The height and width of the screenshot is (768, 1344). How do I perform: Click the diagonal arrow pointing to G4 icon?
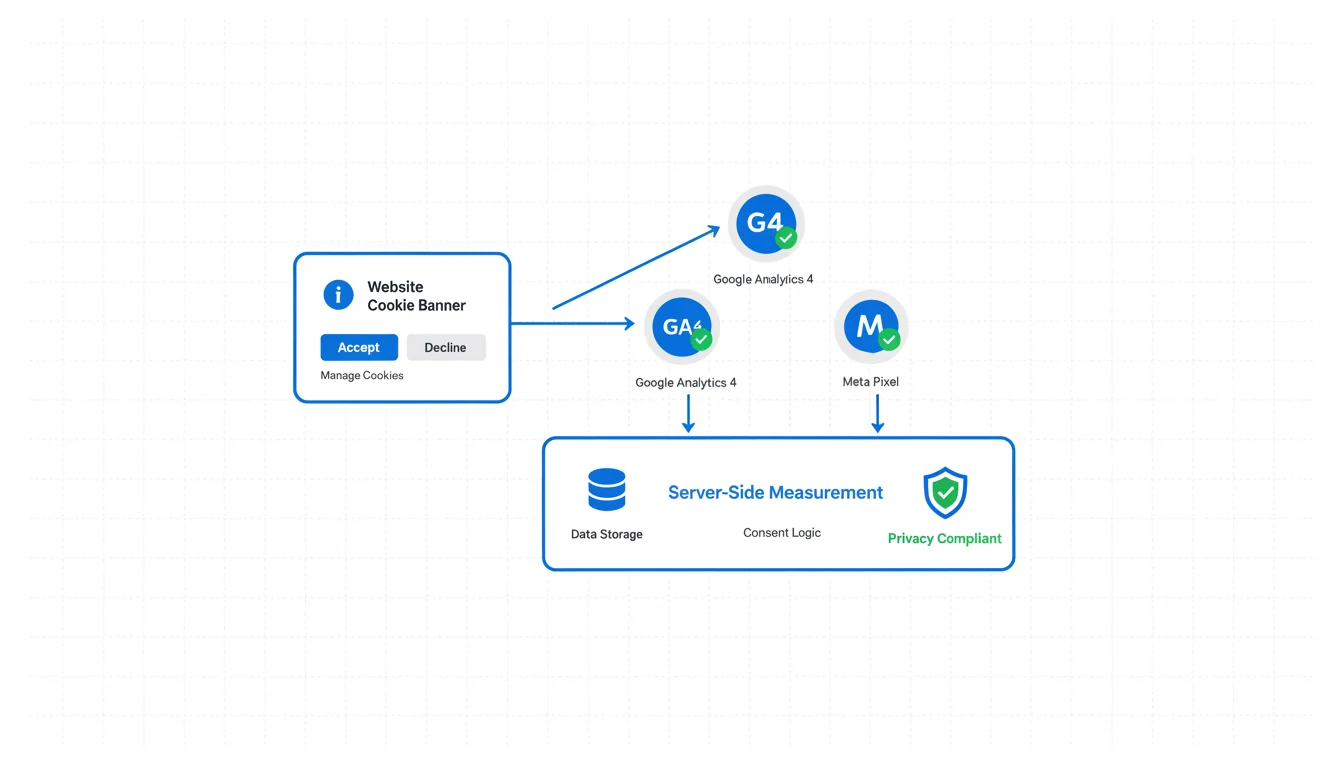click(636, 267)
